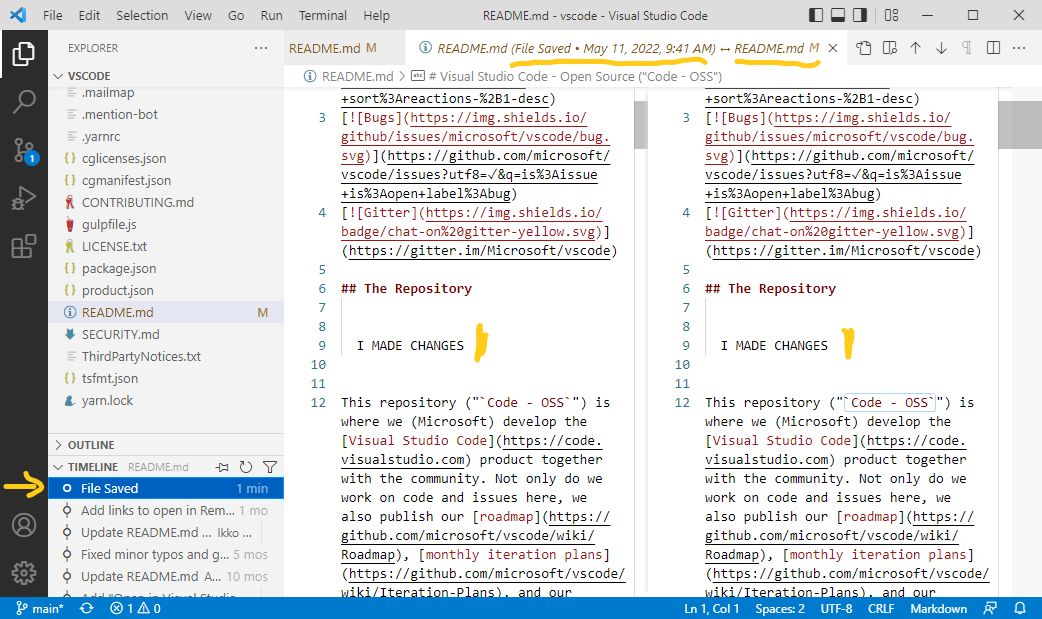Click main* branch in status bar
1042x619 pixels.
(40, 608)
